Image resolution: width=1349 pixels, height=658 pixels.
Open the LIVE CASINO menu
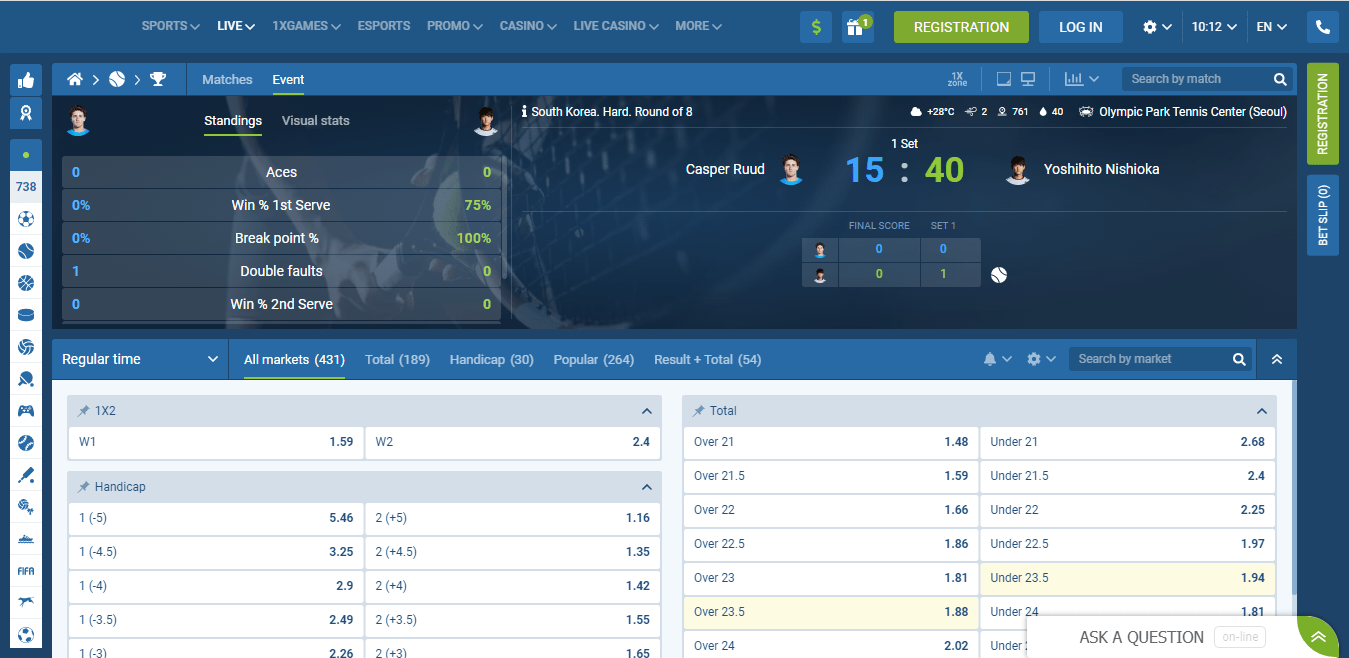pyautogui.click(x=616, y=26)
